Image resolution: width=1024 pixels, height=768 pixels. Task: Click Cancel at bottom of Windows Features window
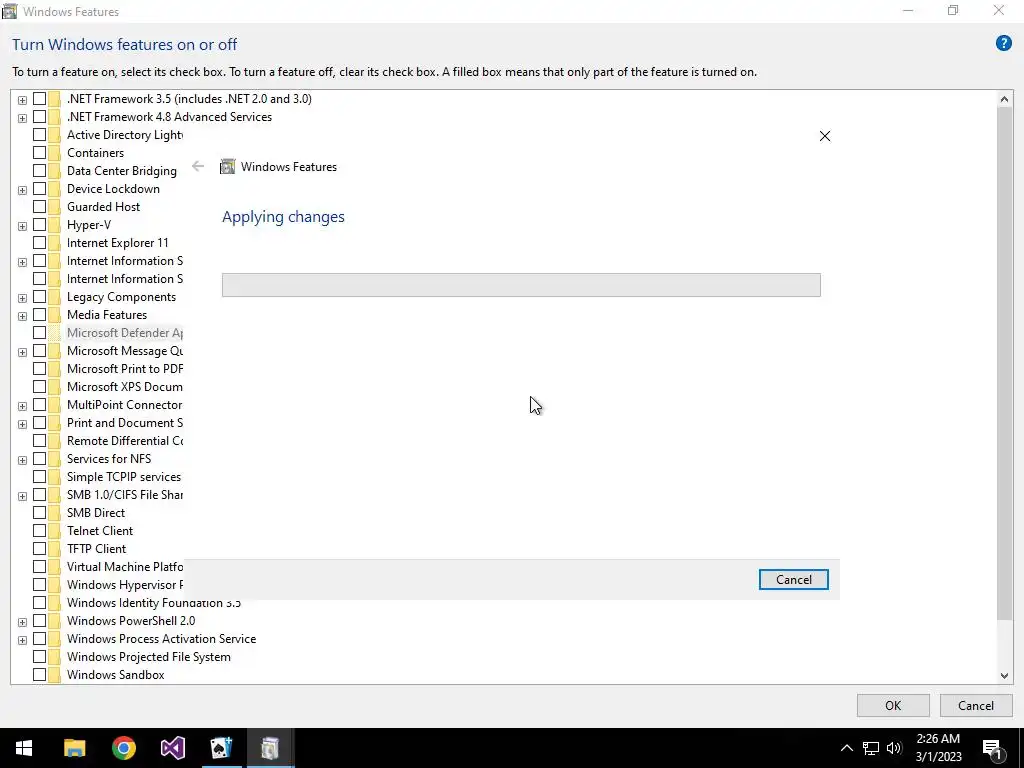[976, 705]
